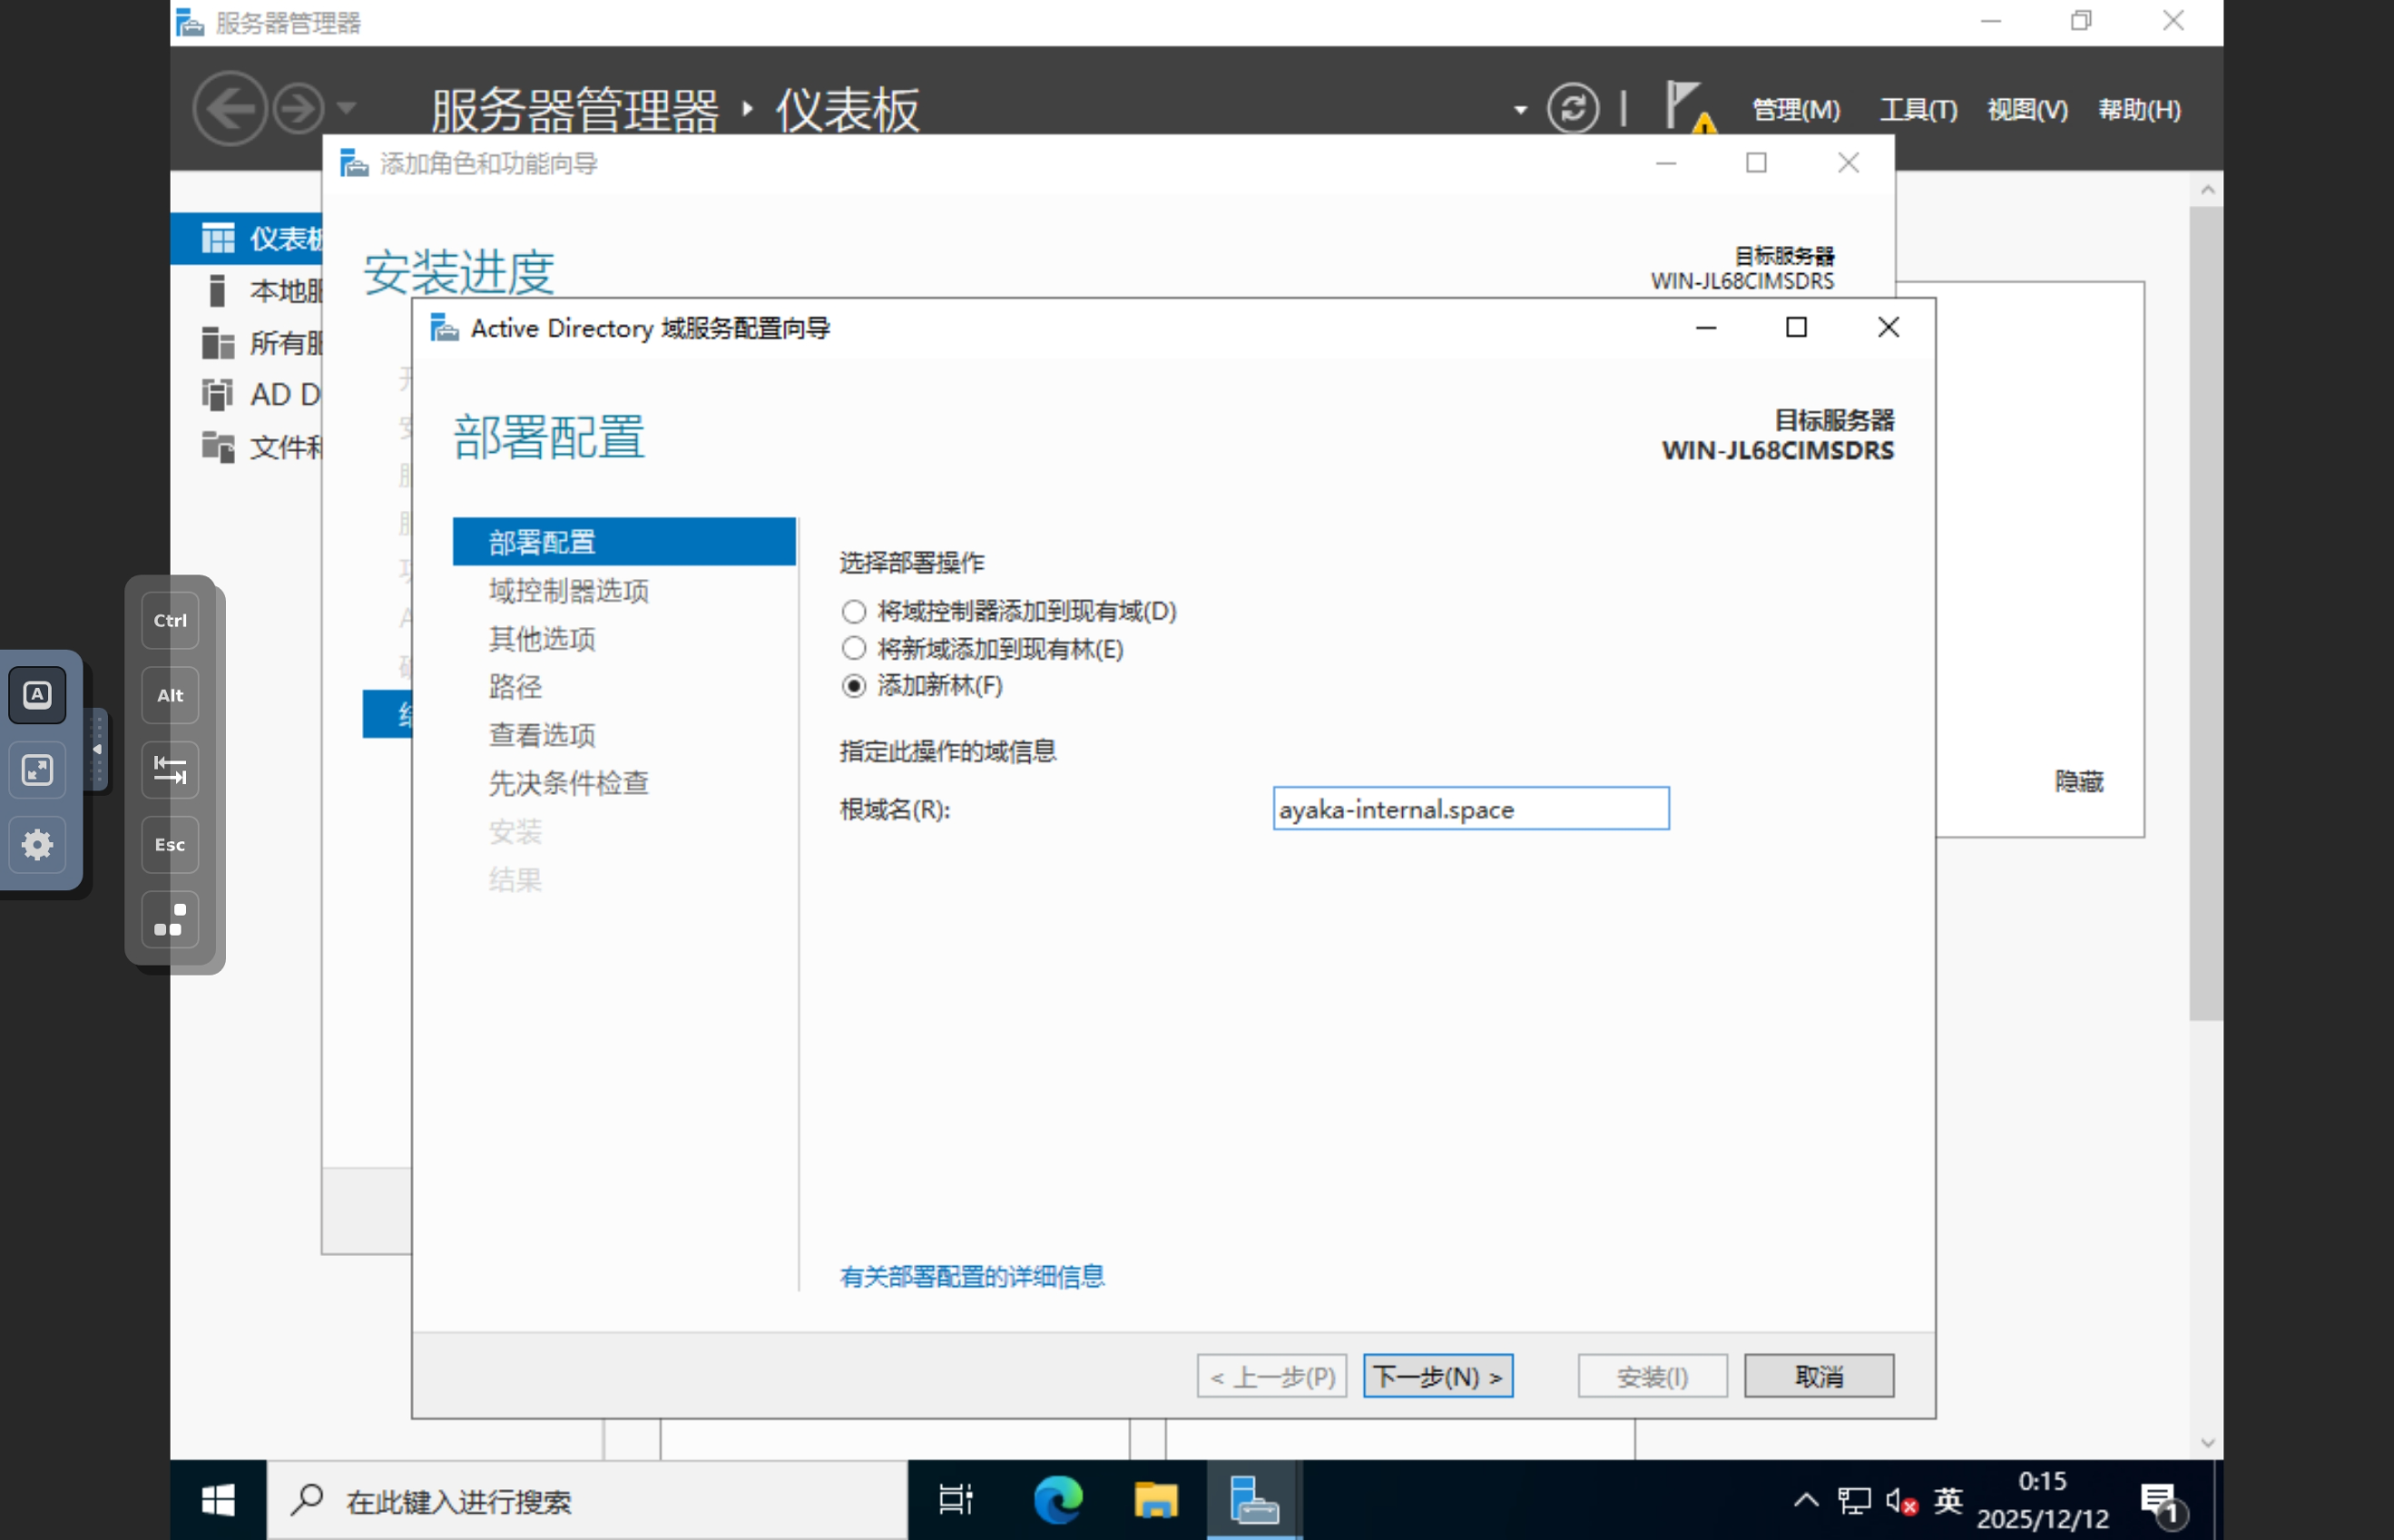Open Microsoft Edge from the taskbar
This screenshot has height=1540, width=2394.
tap(1058, 1500)
